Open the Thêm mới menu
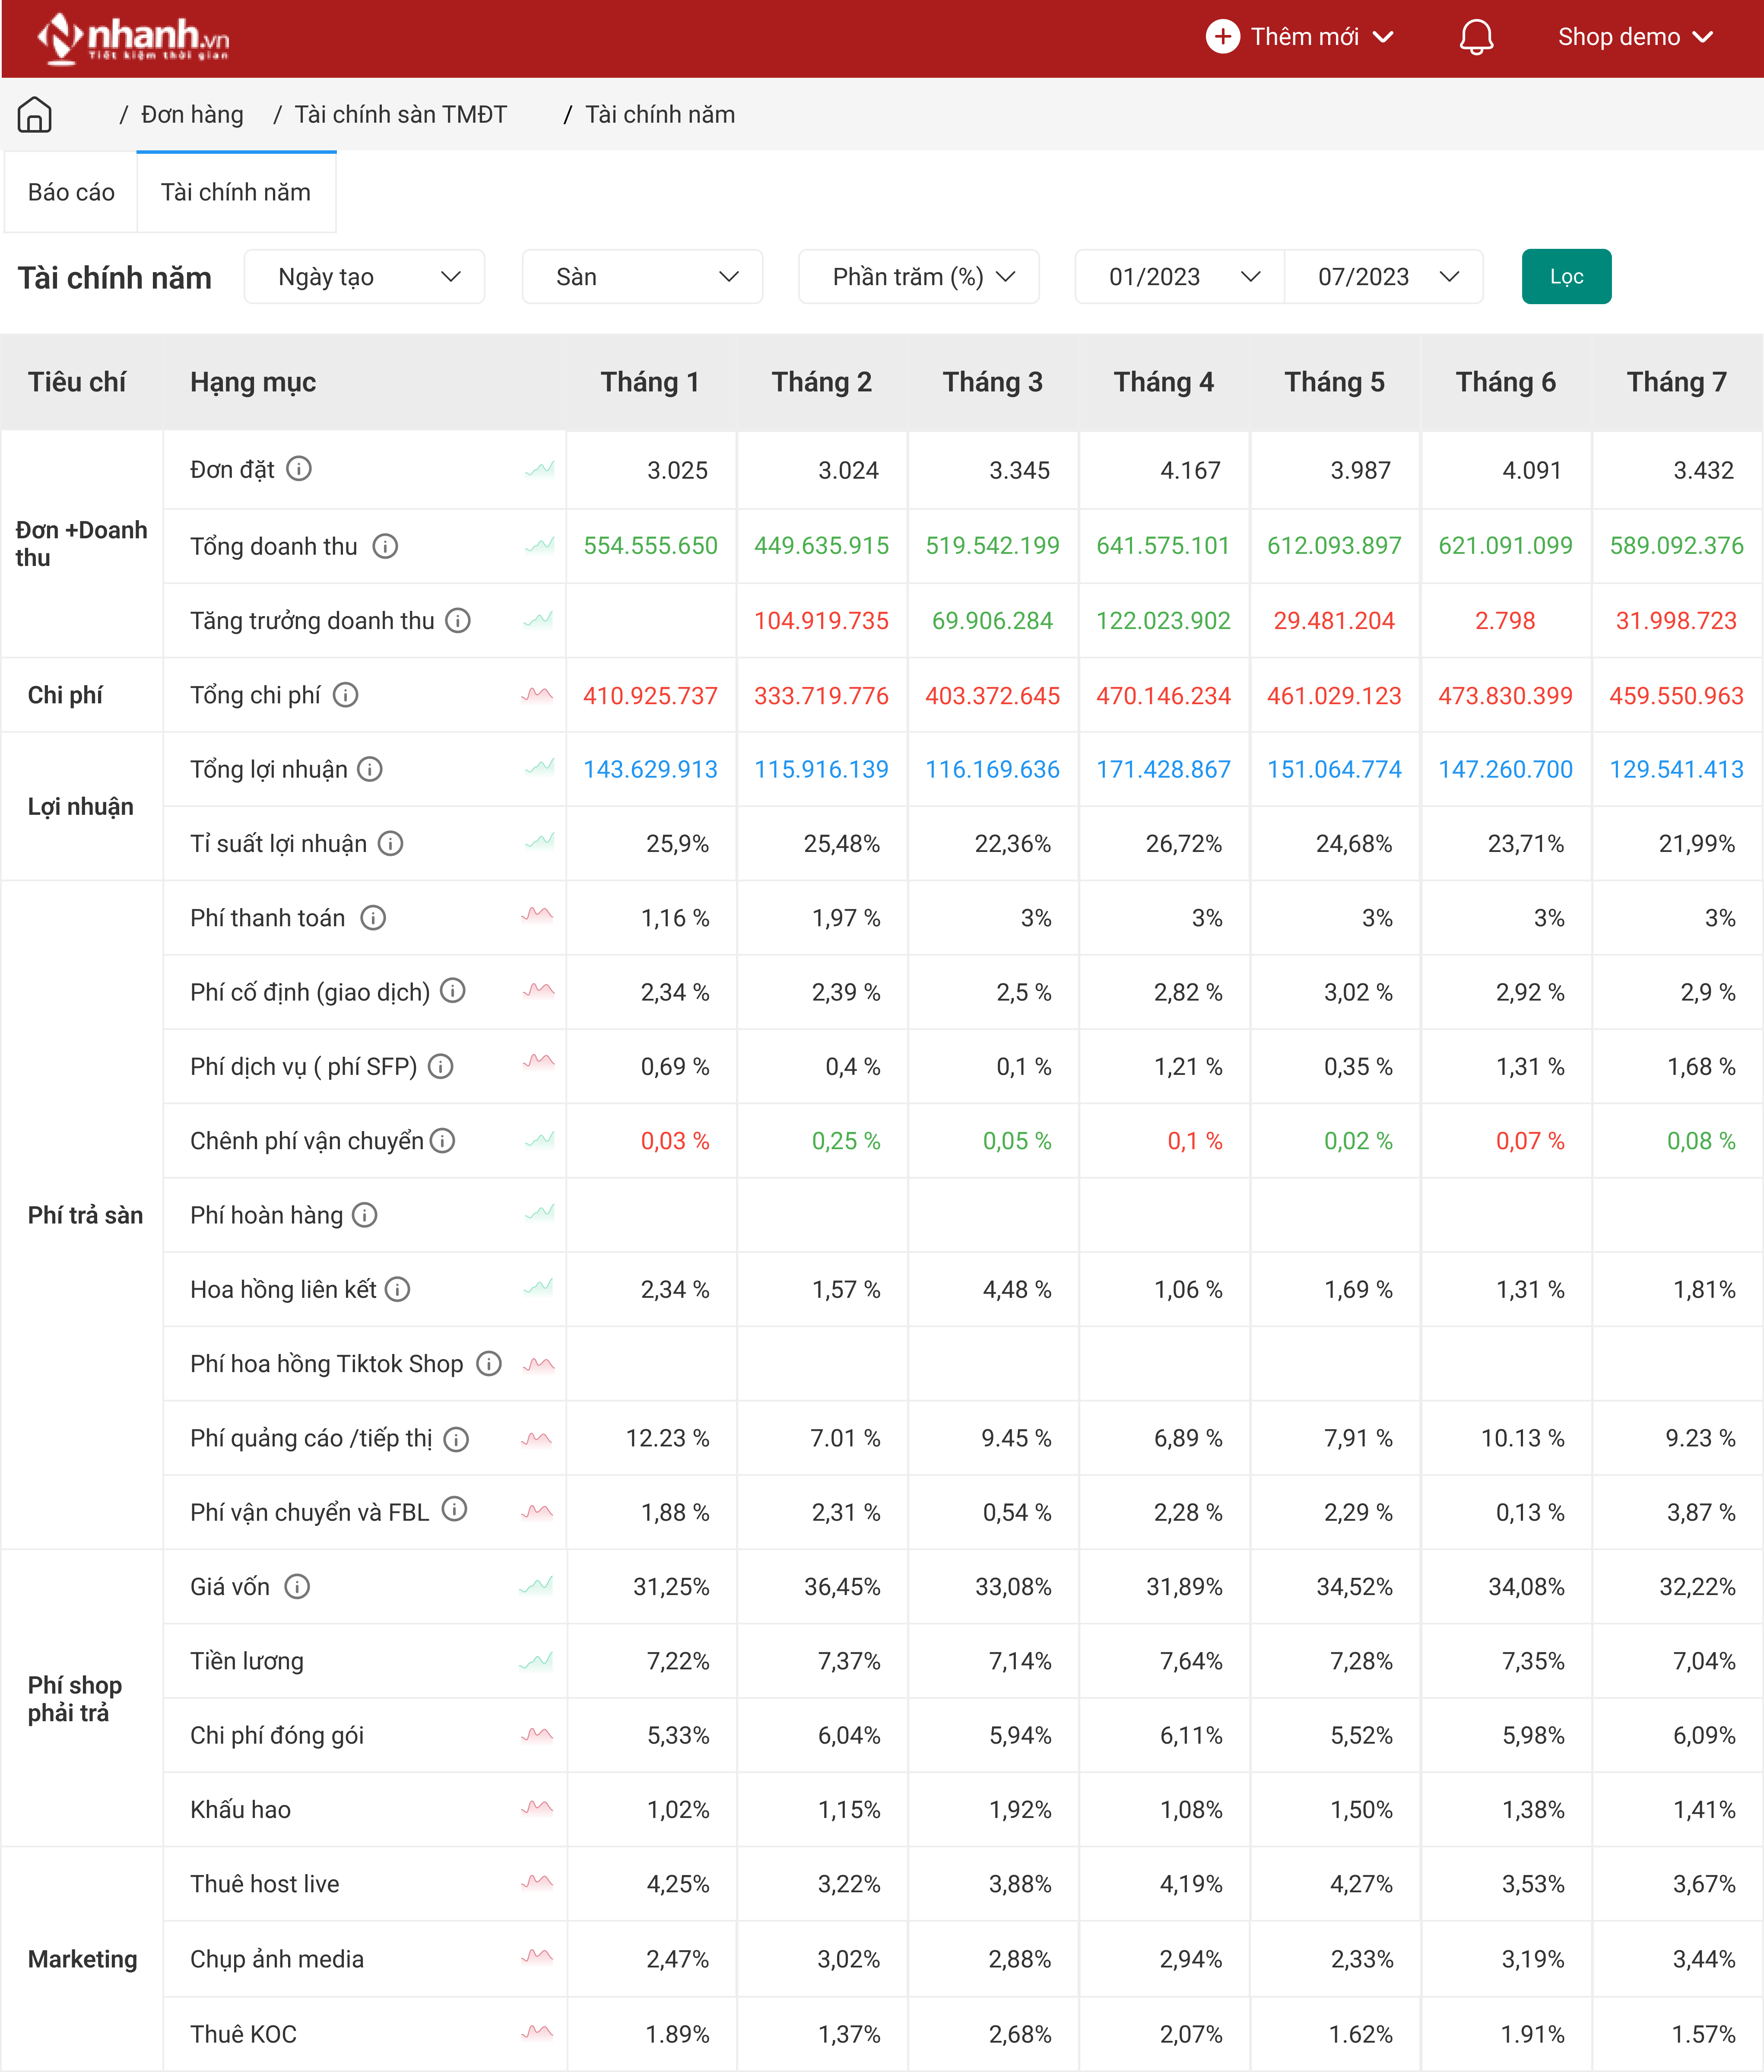Viewport: 1764px width, 2072px height. [1300, 37]
